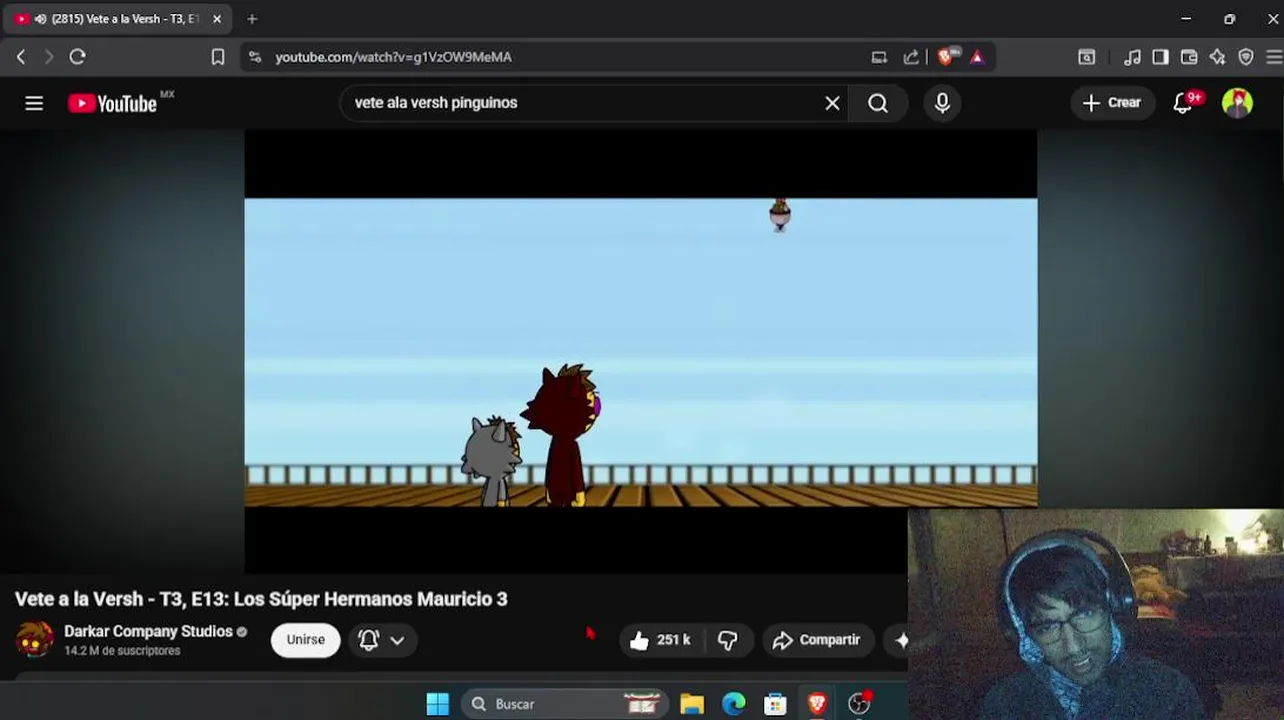Open a new browser tab
This screenshot has height=720, width=1284.
coord(252,19)
